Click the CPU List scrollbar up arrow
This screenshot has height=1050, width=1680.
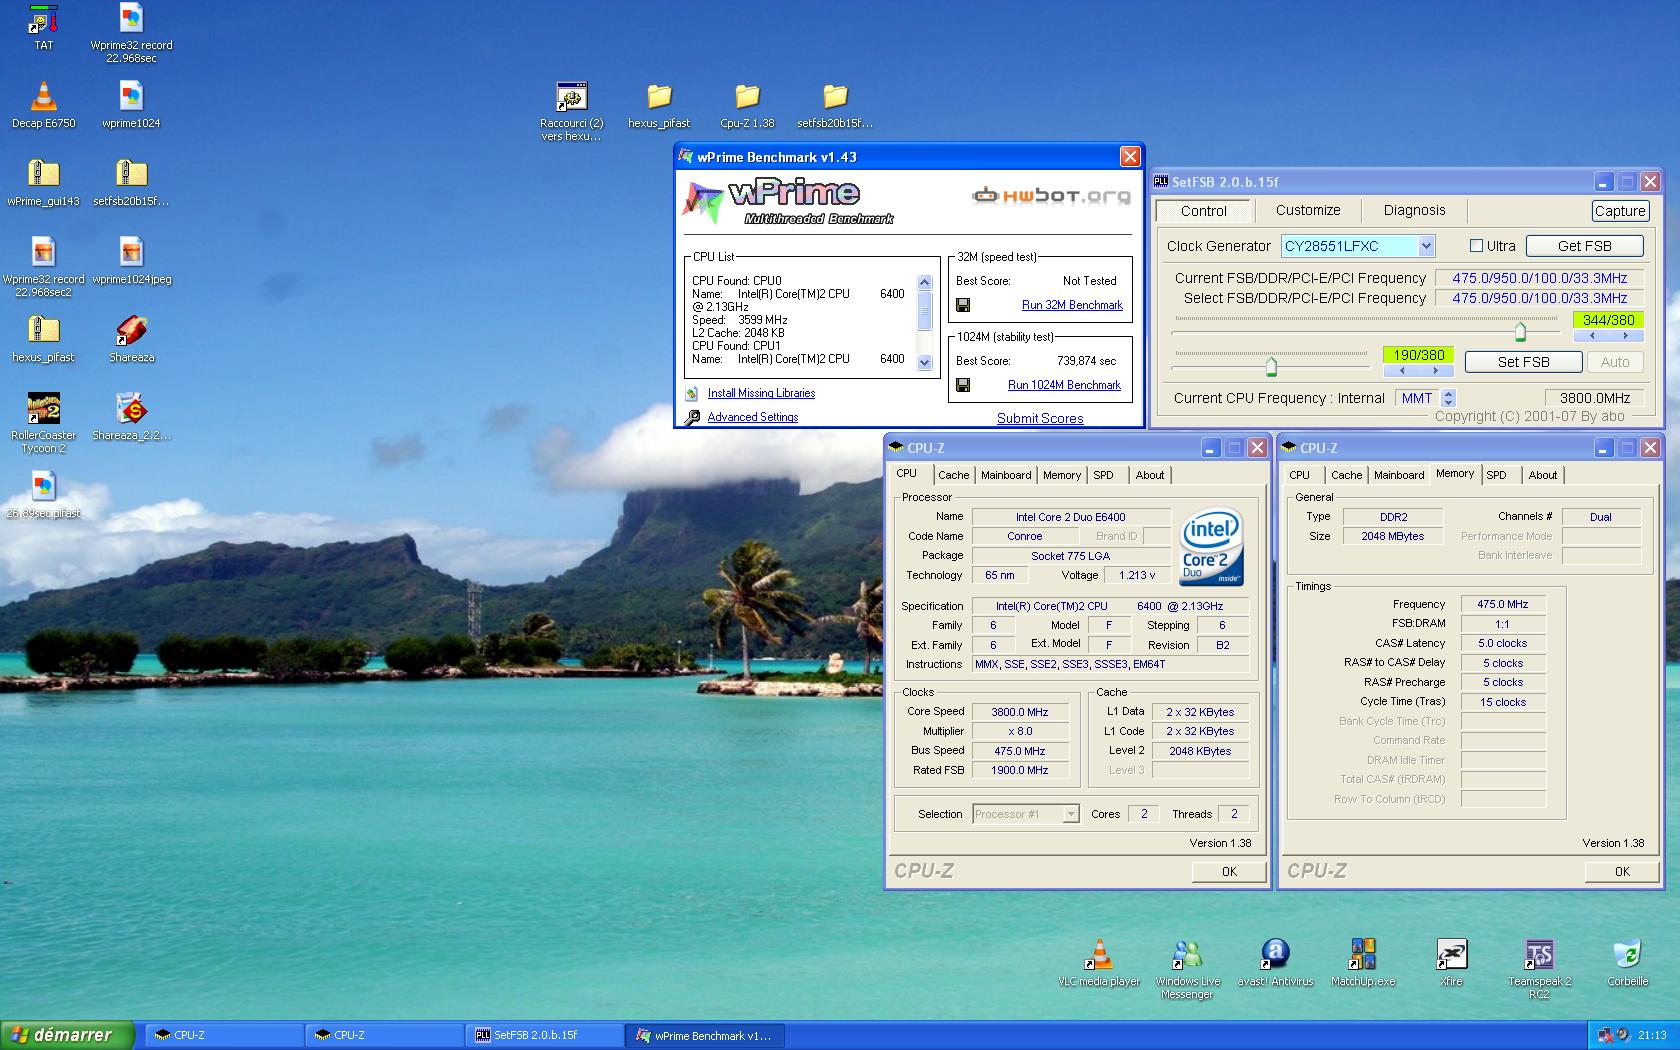924,282
